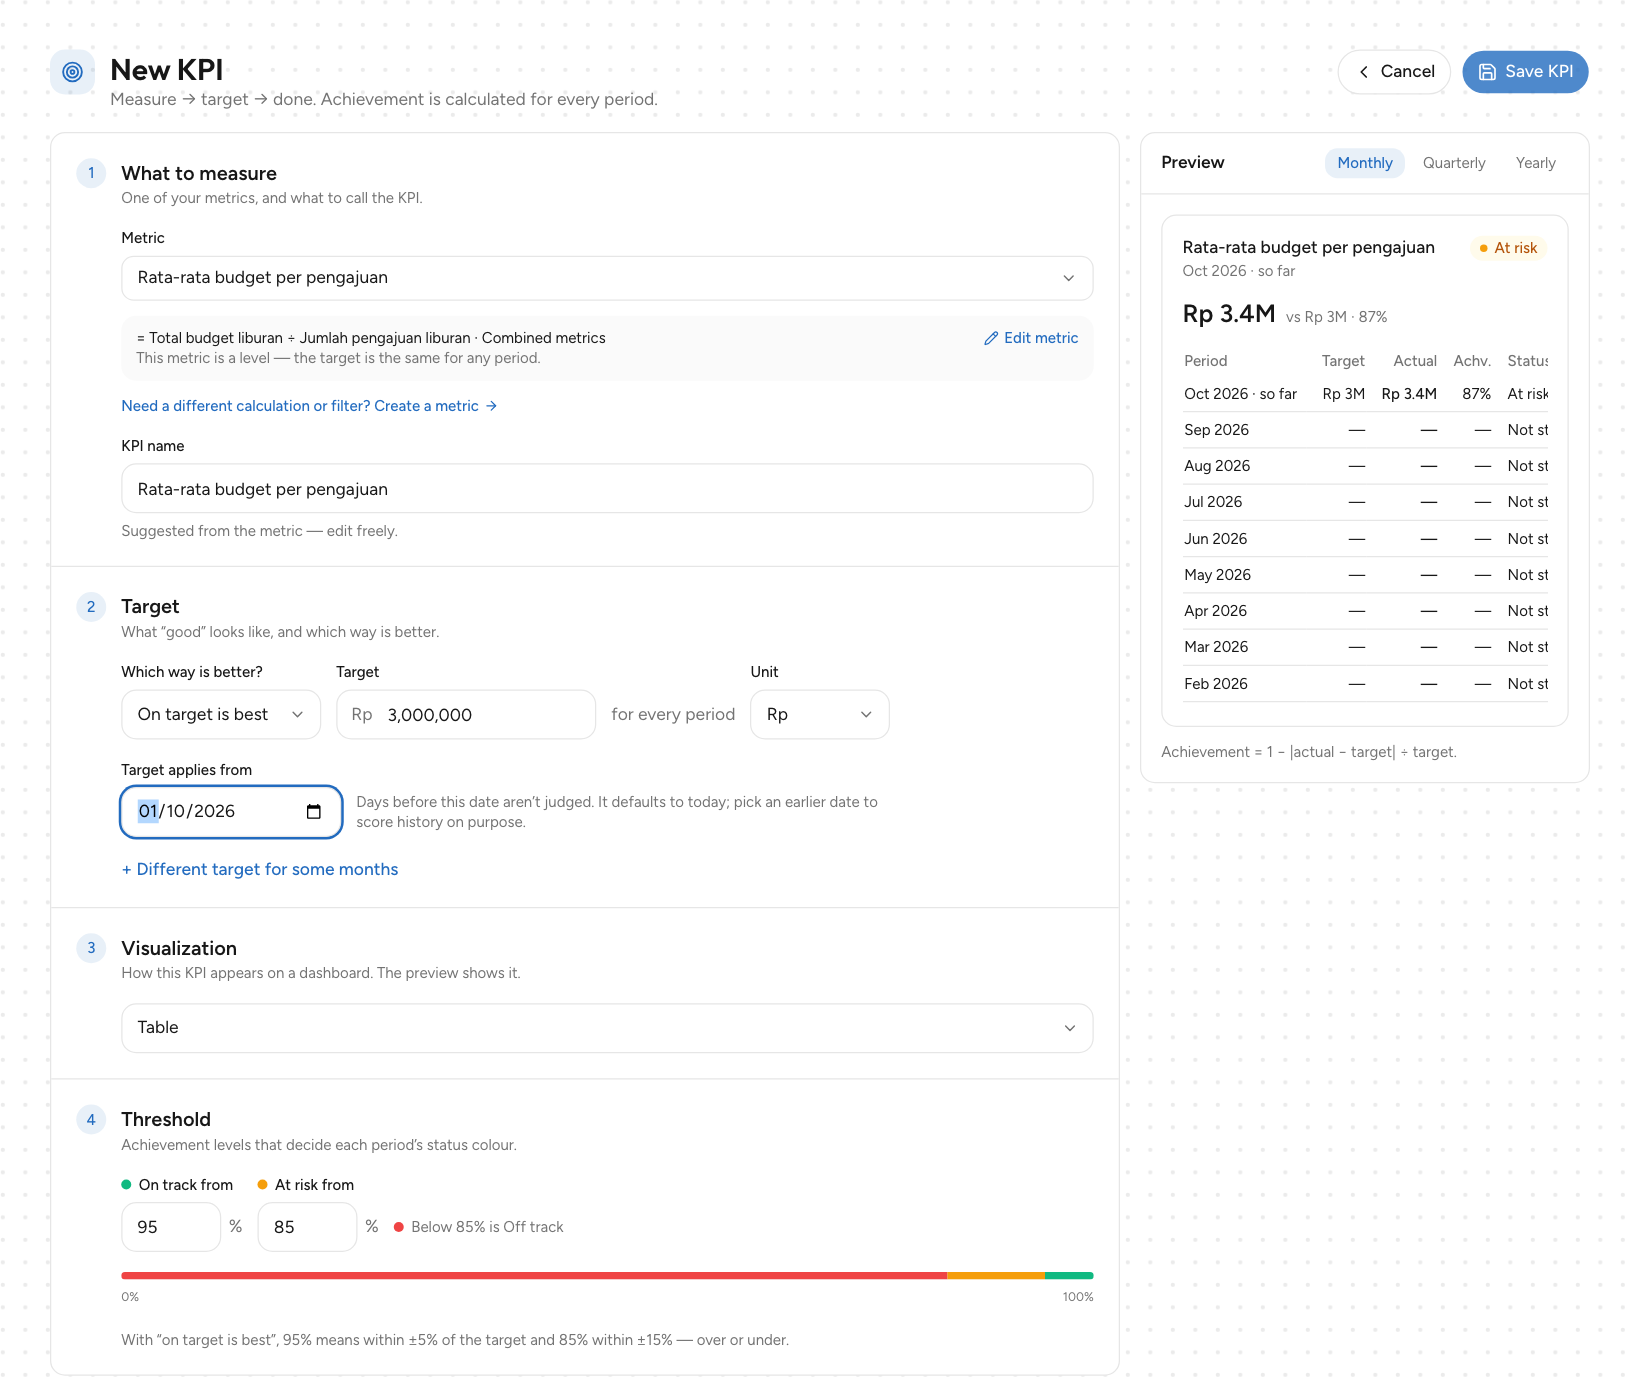Click the KPI name input field
This screenshot has height=1387, width=1640.
607,489
